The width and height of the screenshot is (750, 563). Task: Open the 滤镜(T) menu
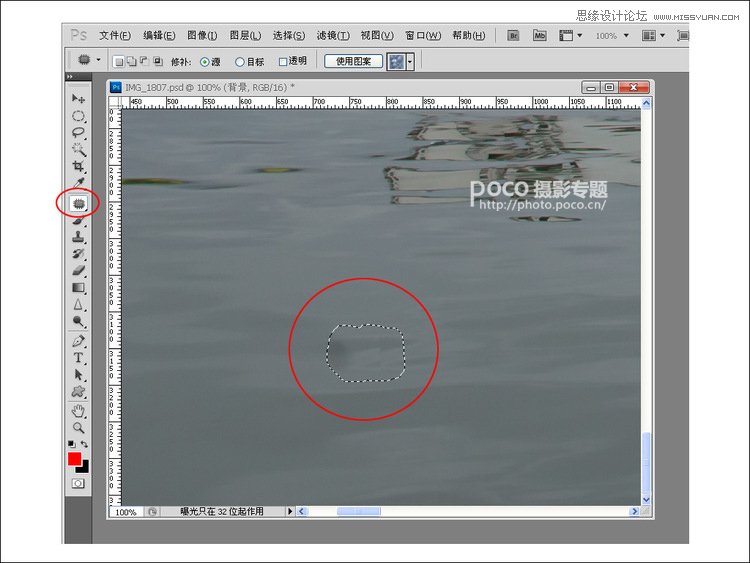(x=333, y=35)
